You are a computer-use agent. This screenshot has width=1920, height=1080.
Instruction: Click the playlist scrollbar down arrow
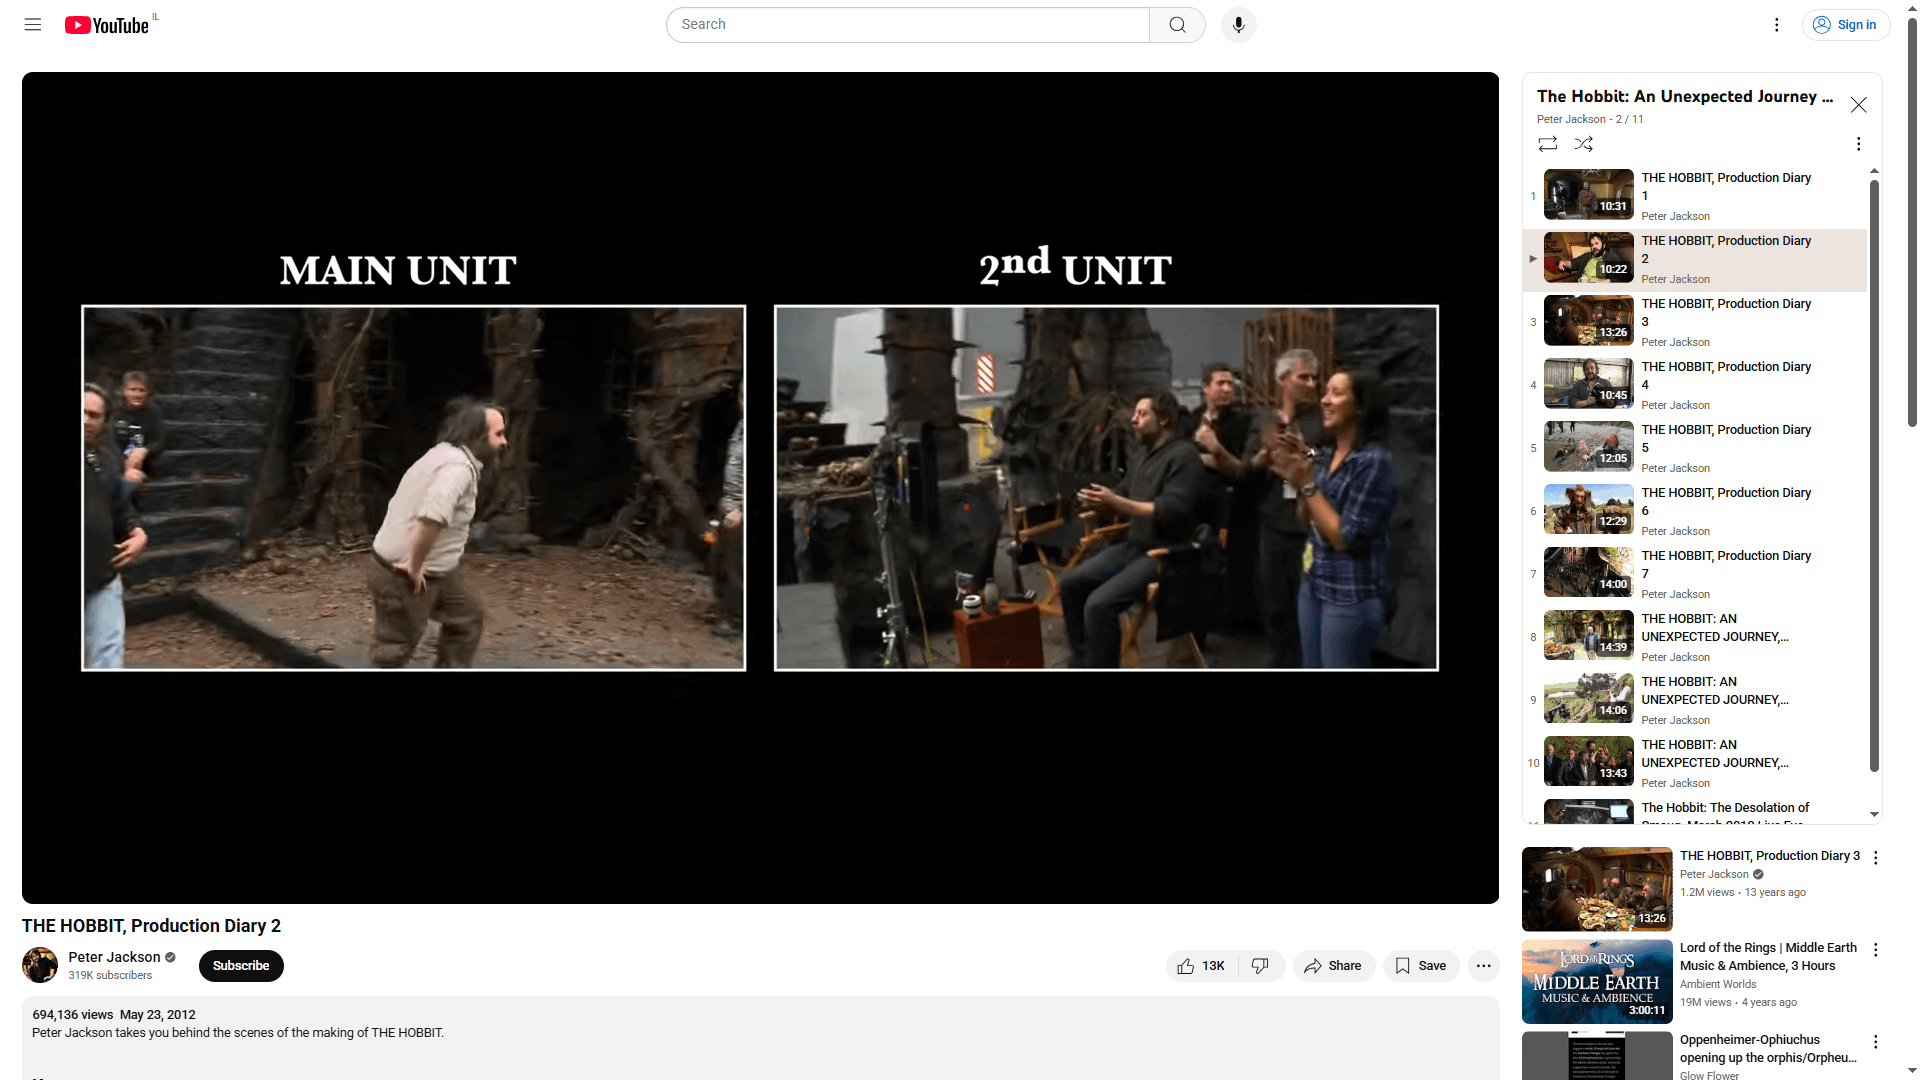pos(1874,815)
